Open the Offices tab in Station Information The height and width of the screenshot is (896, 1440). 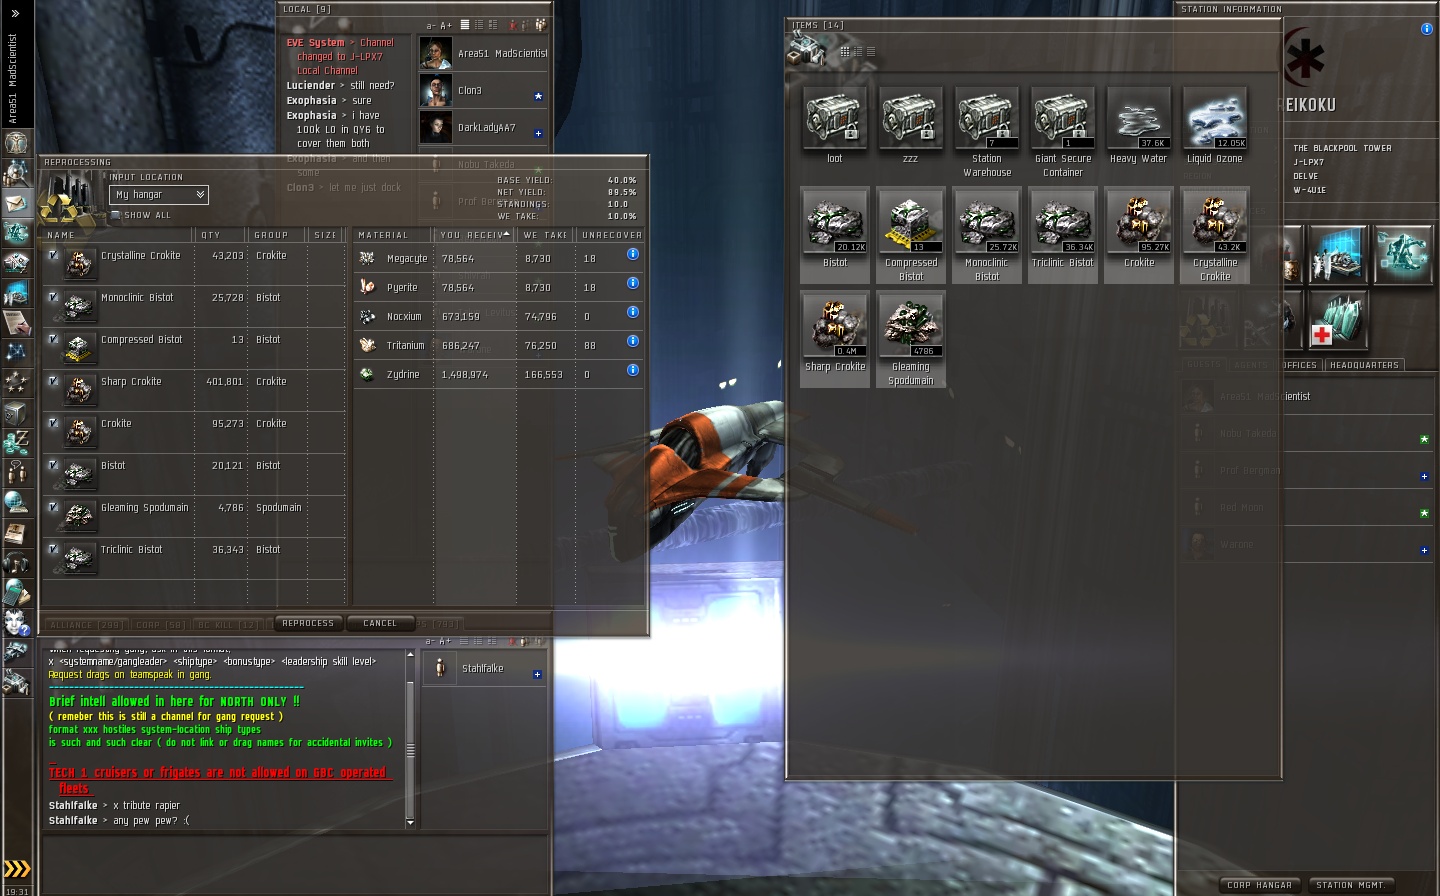1300,365
